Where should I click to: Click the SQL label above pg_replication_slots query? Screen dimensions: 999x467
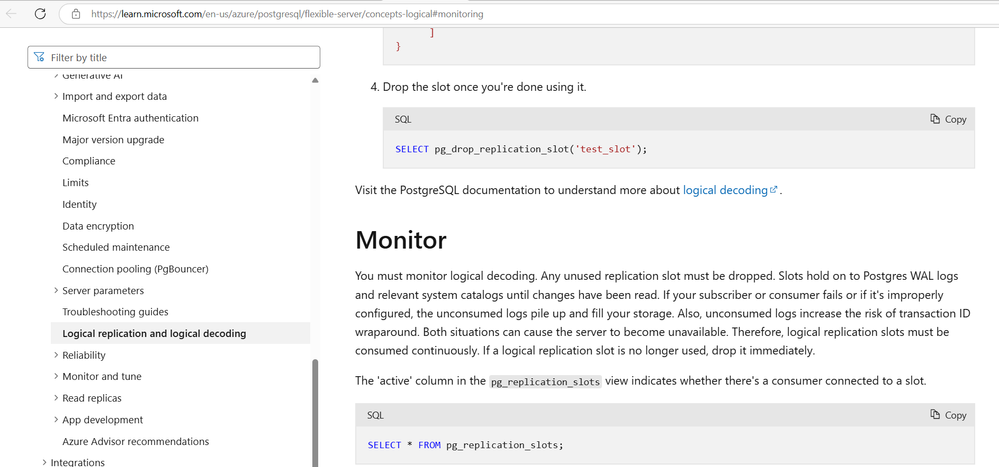coord(375,415)
